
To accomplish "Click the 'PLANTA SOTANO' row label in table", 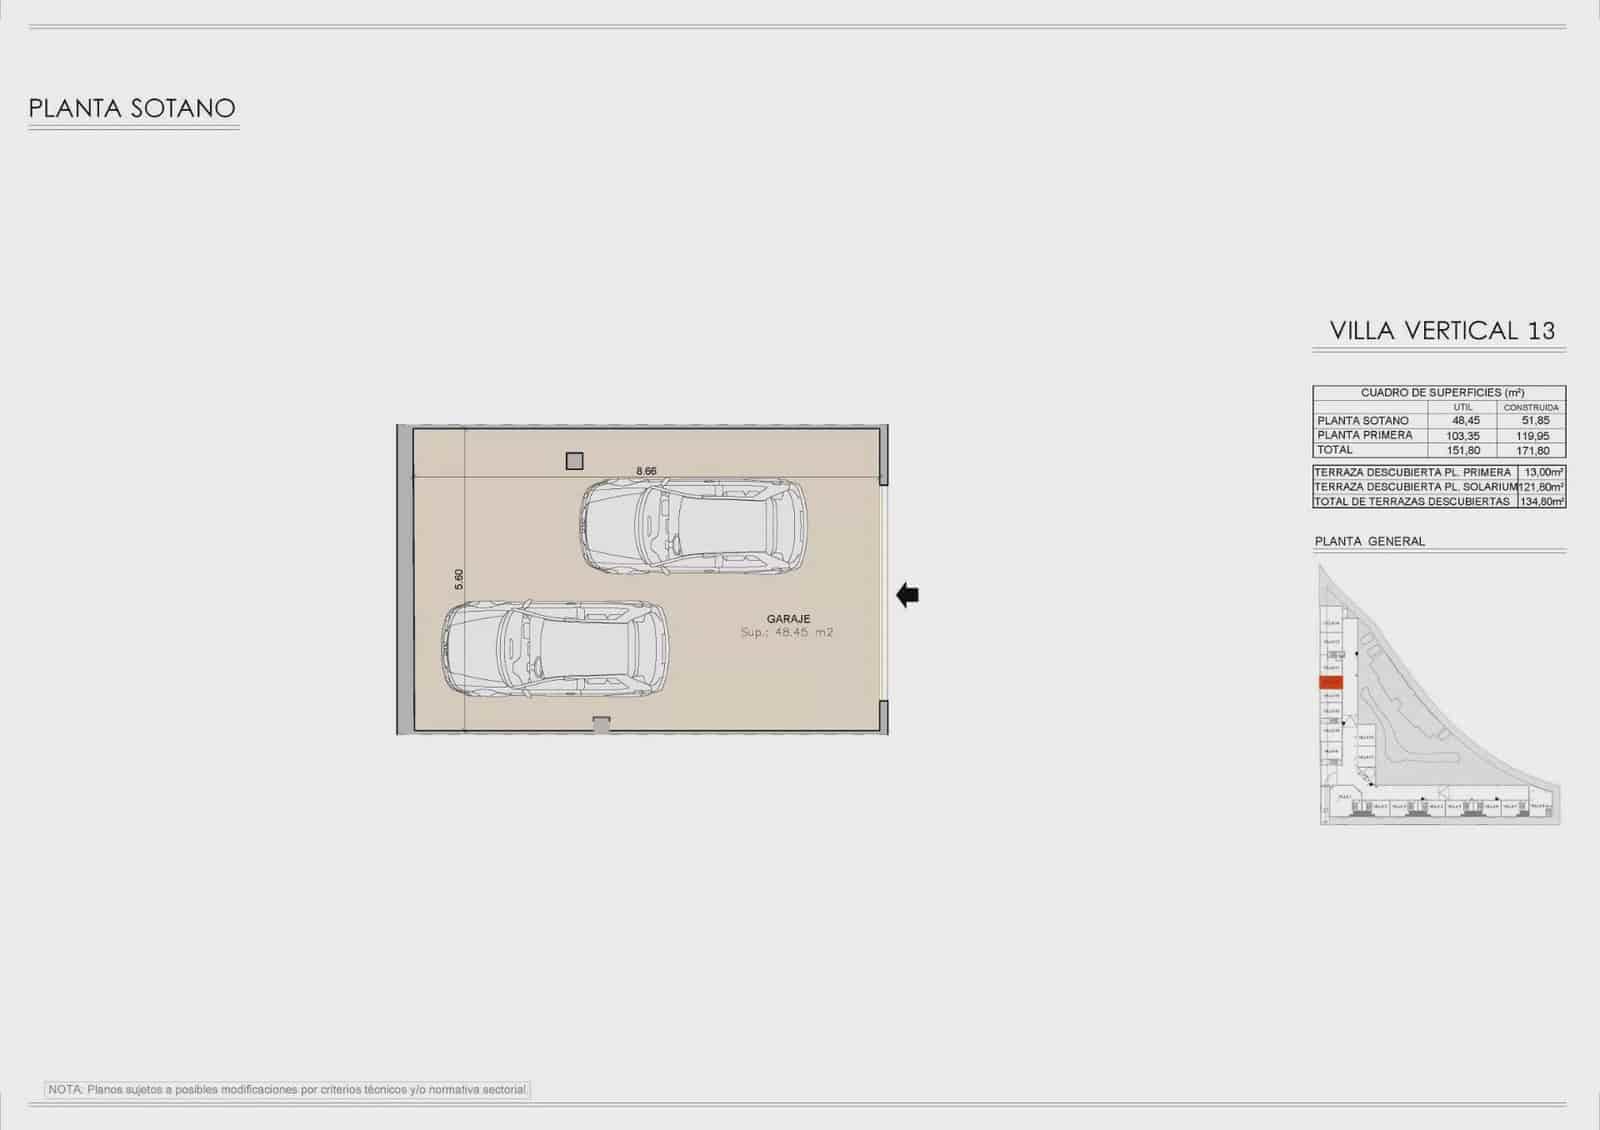I will point(1363,421).
